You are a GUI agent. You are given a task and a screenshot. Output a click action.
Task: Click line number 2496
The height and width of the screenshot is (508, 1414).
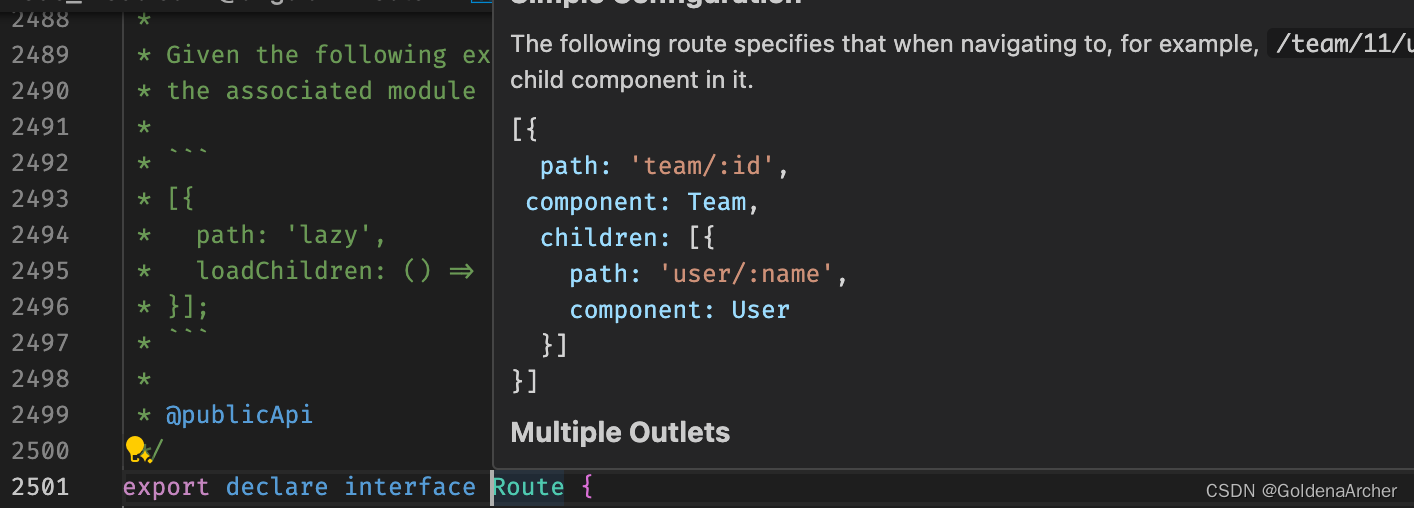tap(40, 307)
